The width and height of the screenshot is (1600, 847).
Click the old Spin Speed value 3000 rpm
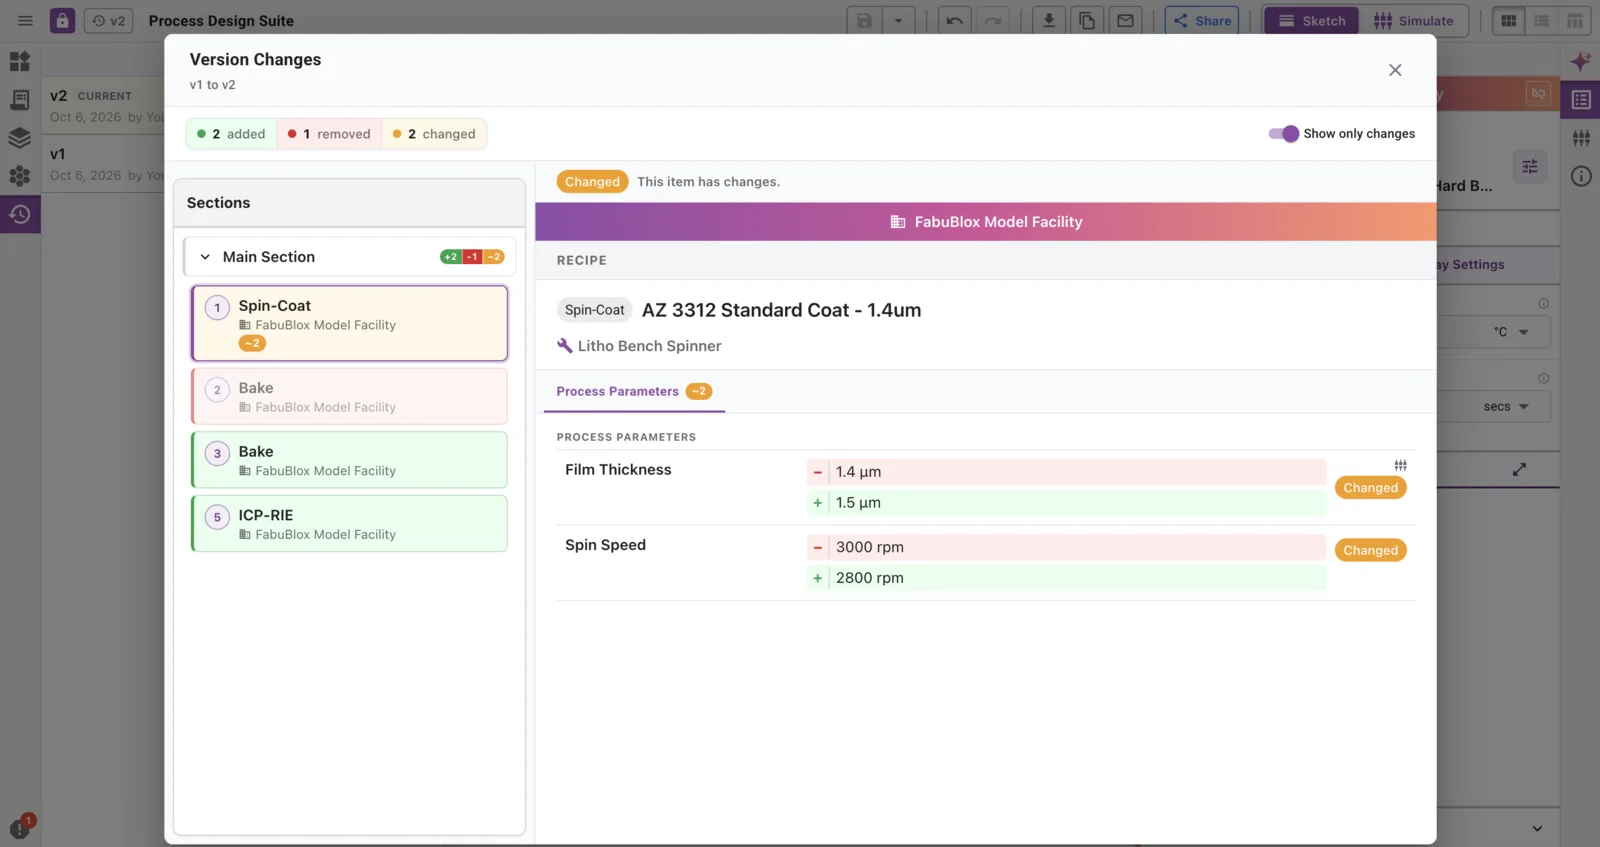tap(1066, 547)
